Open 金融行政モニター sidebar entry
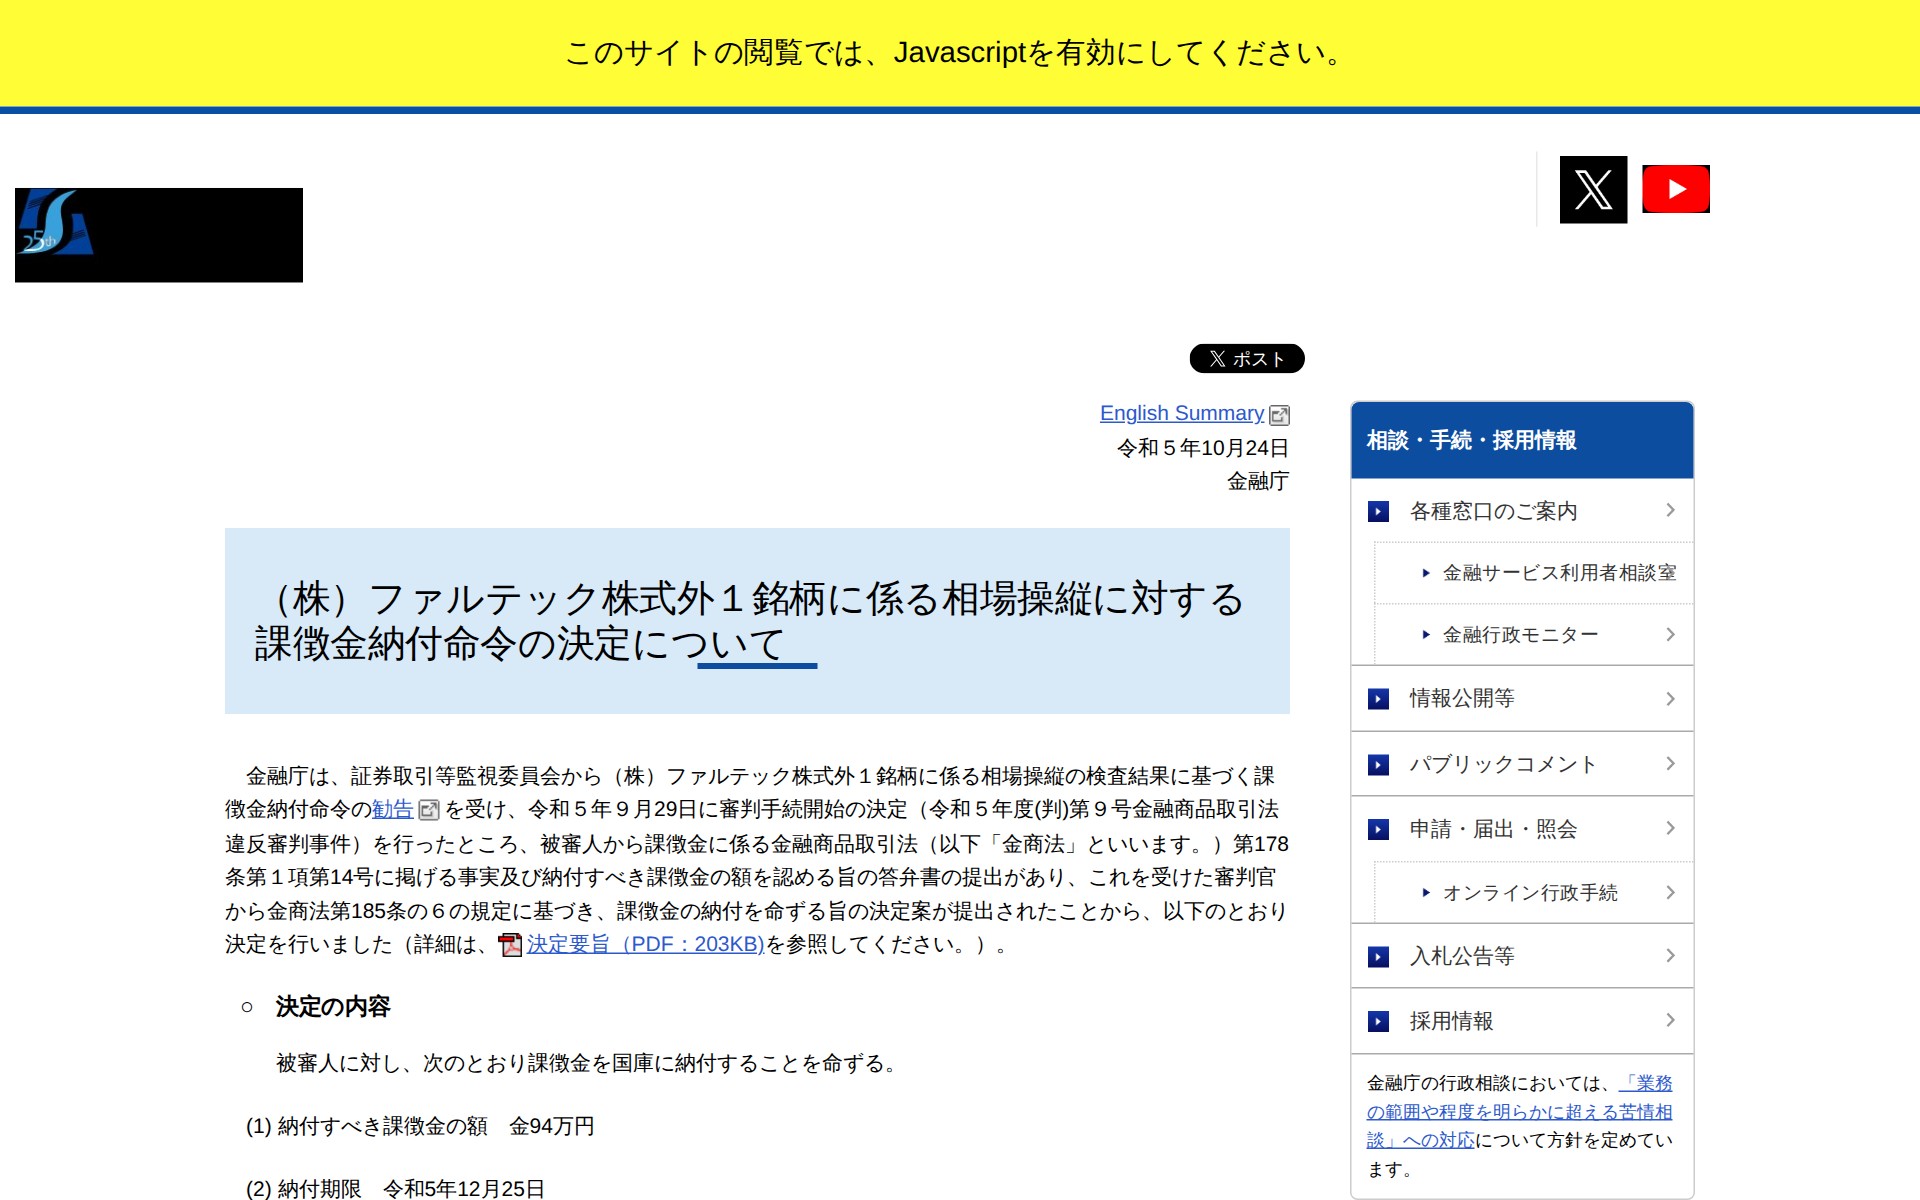The image size is (1920, 1200). (x=1519, y=635)
